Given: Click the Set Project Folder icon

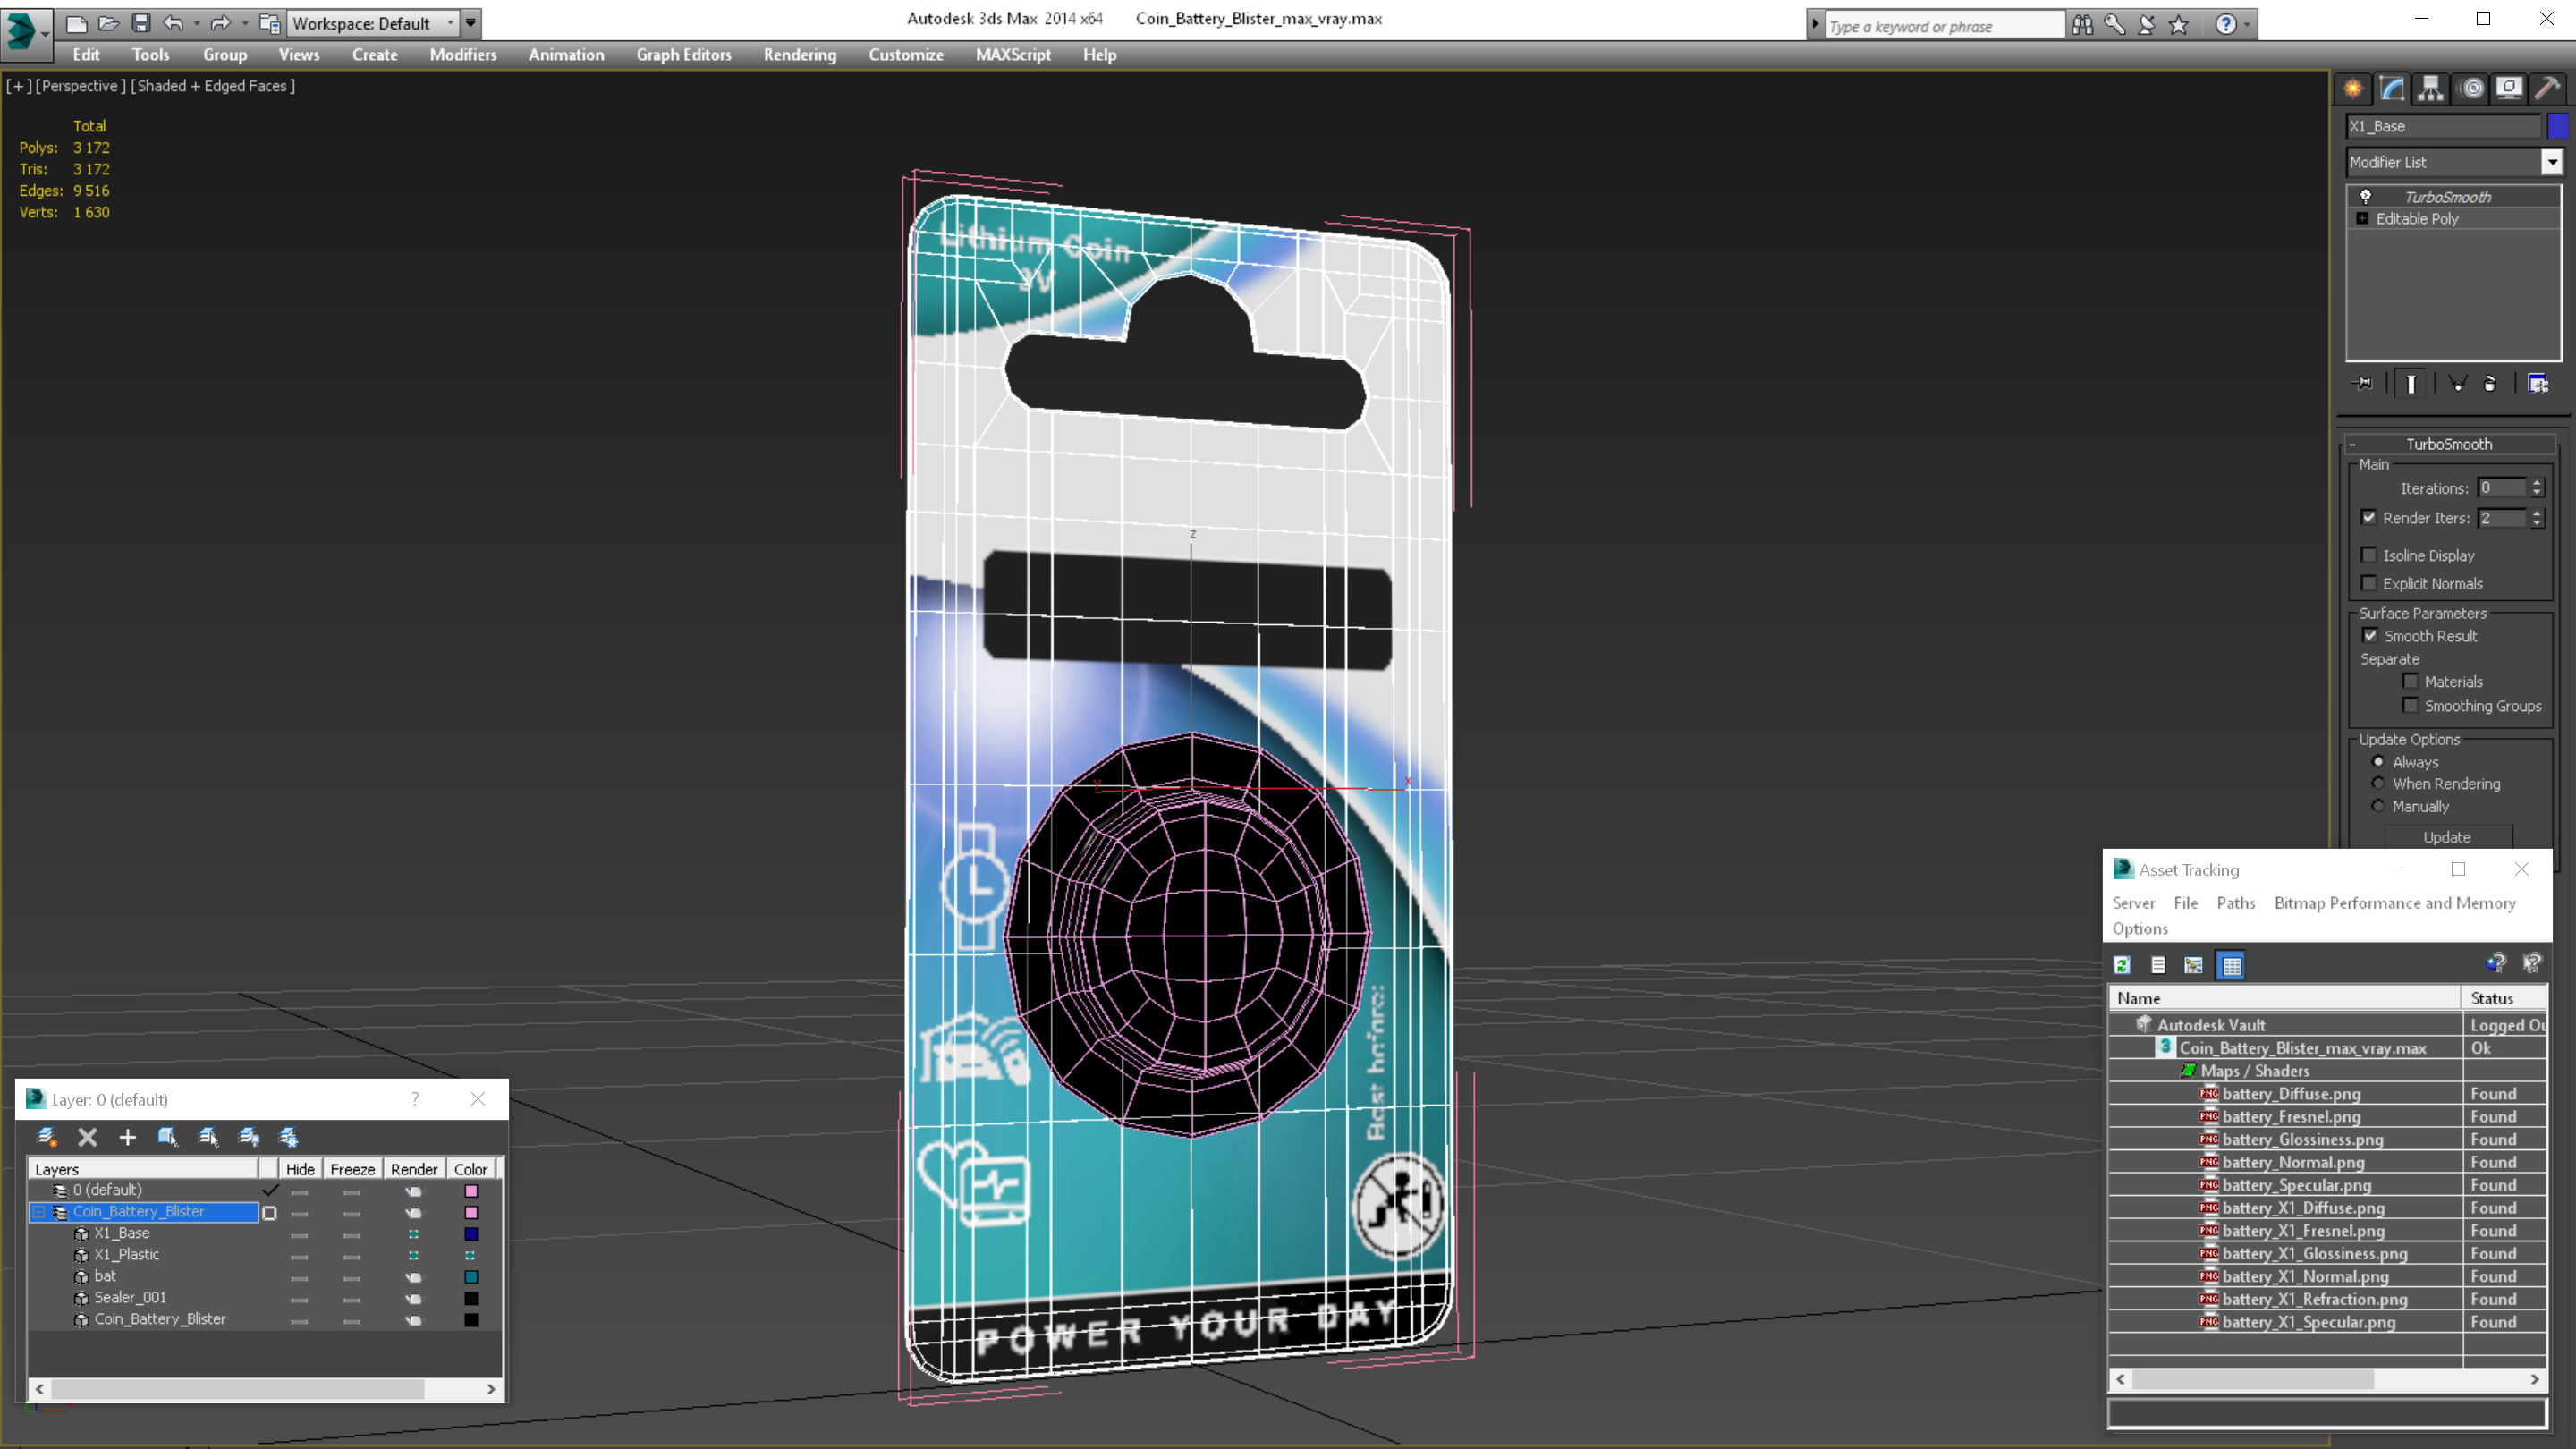Looking at the screenshot, I should tap(269, 23).
